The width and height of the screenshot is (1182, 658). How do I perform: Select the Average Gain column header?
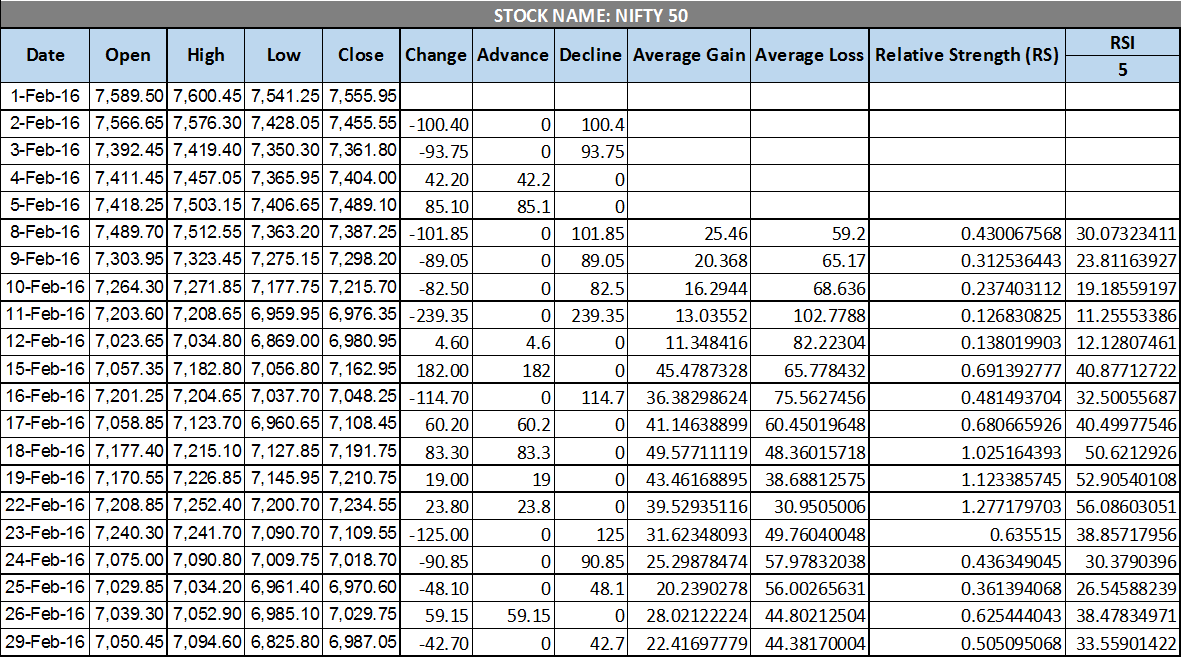[x=689, y=55]
